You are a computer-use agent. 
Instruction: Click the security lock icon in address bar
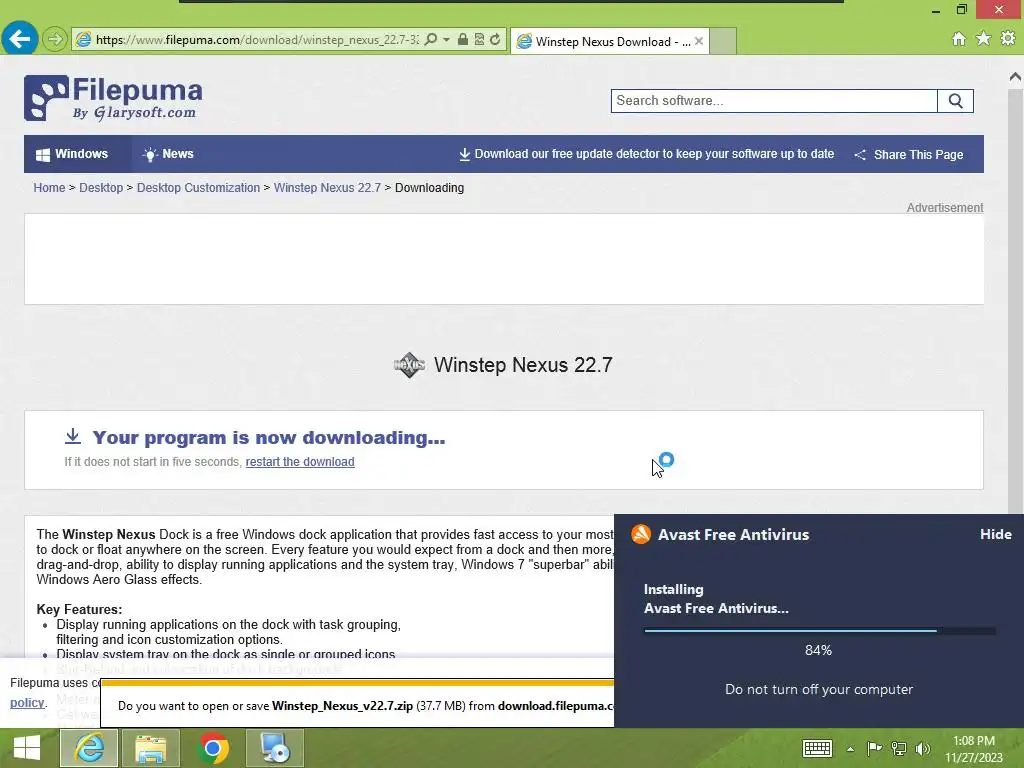462,40
